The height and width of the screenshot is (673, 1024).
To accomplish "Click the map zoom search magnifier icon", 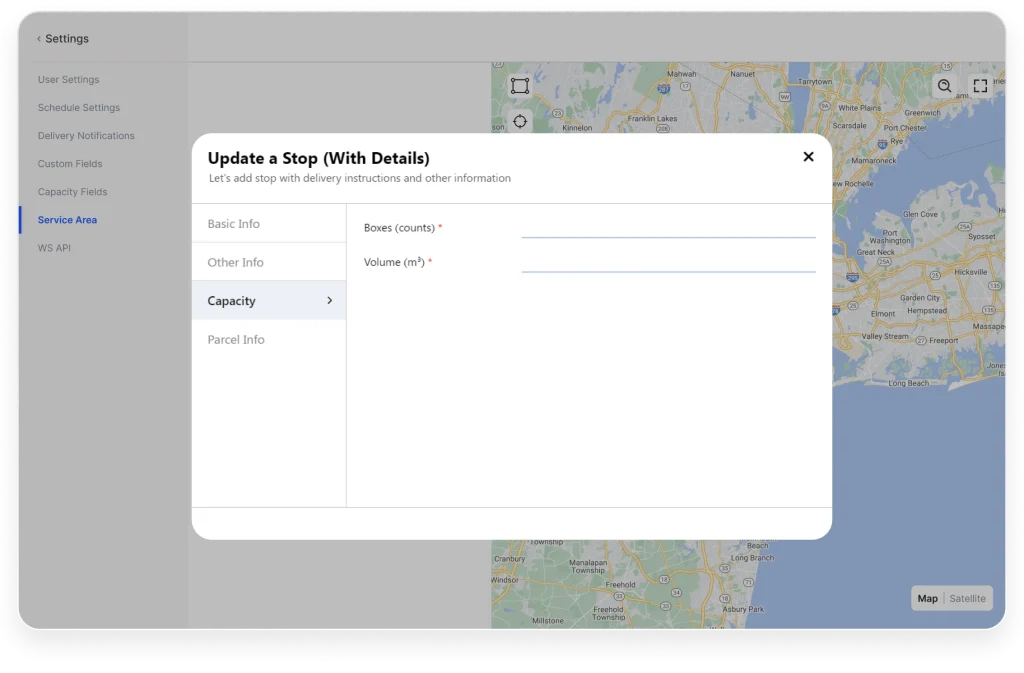I will point(944,86).
